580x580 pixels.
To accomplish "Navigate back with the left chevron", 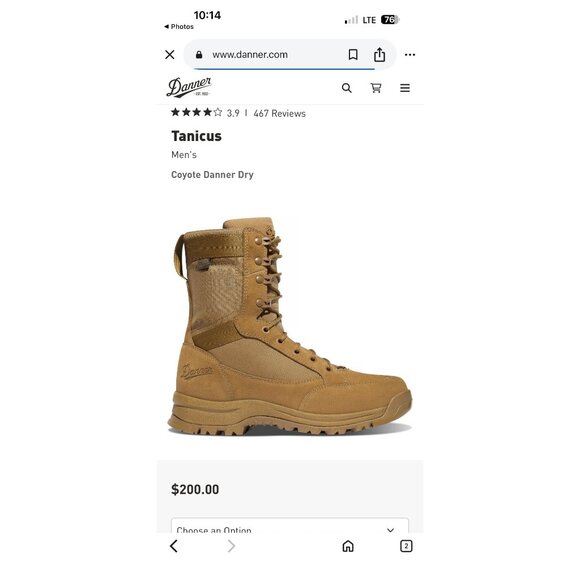I will (174, 546).
